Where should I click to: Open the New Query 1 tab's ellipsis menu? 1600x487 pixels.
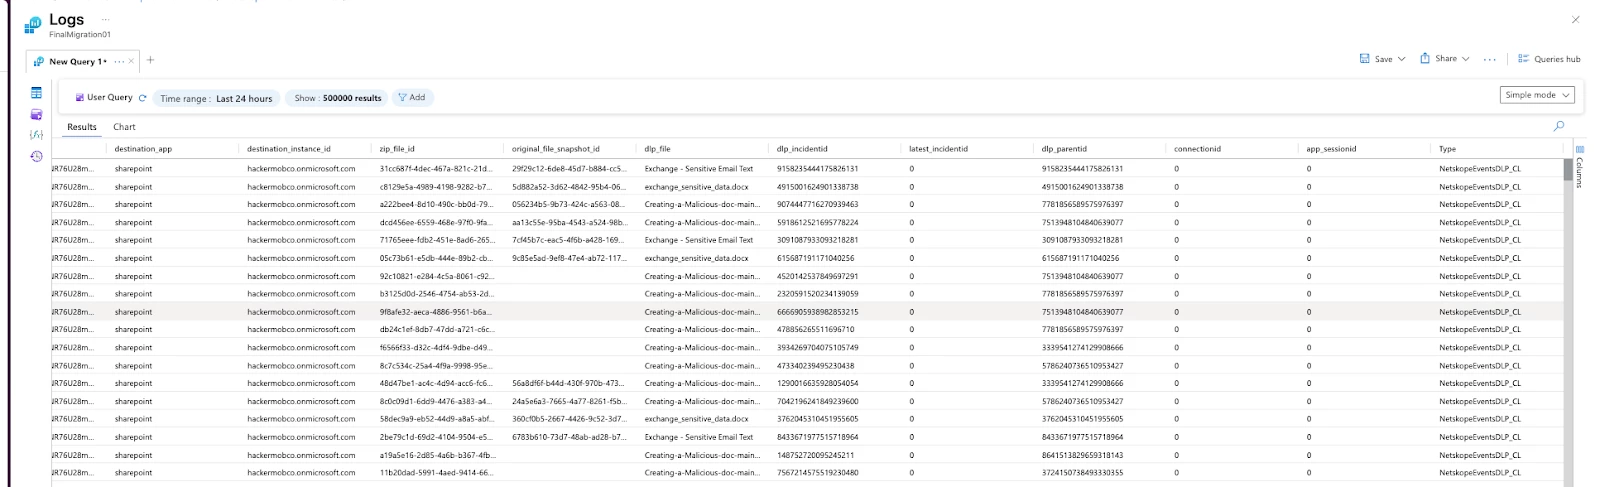pos(119,61)
